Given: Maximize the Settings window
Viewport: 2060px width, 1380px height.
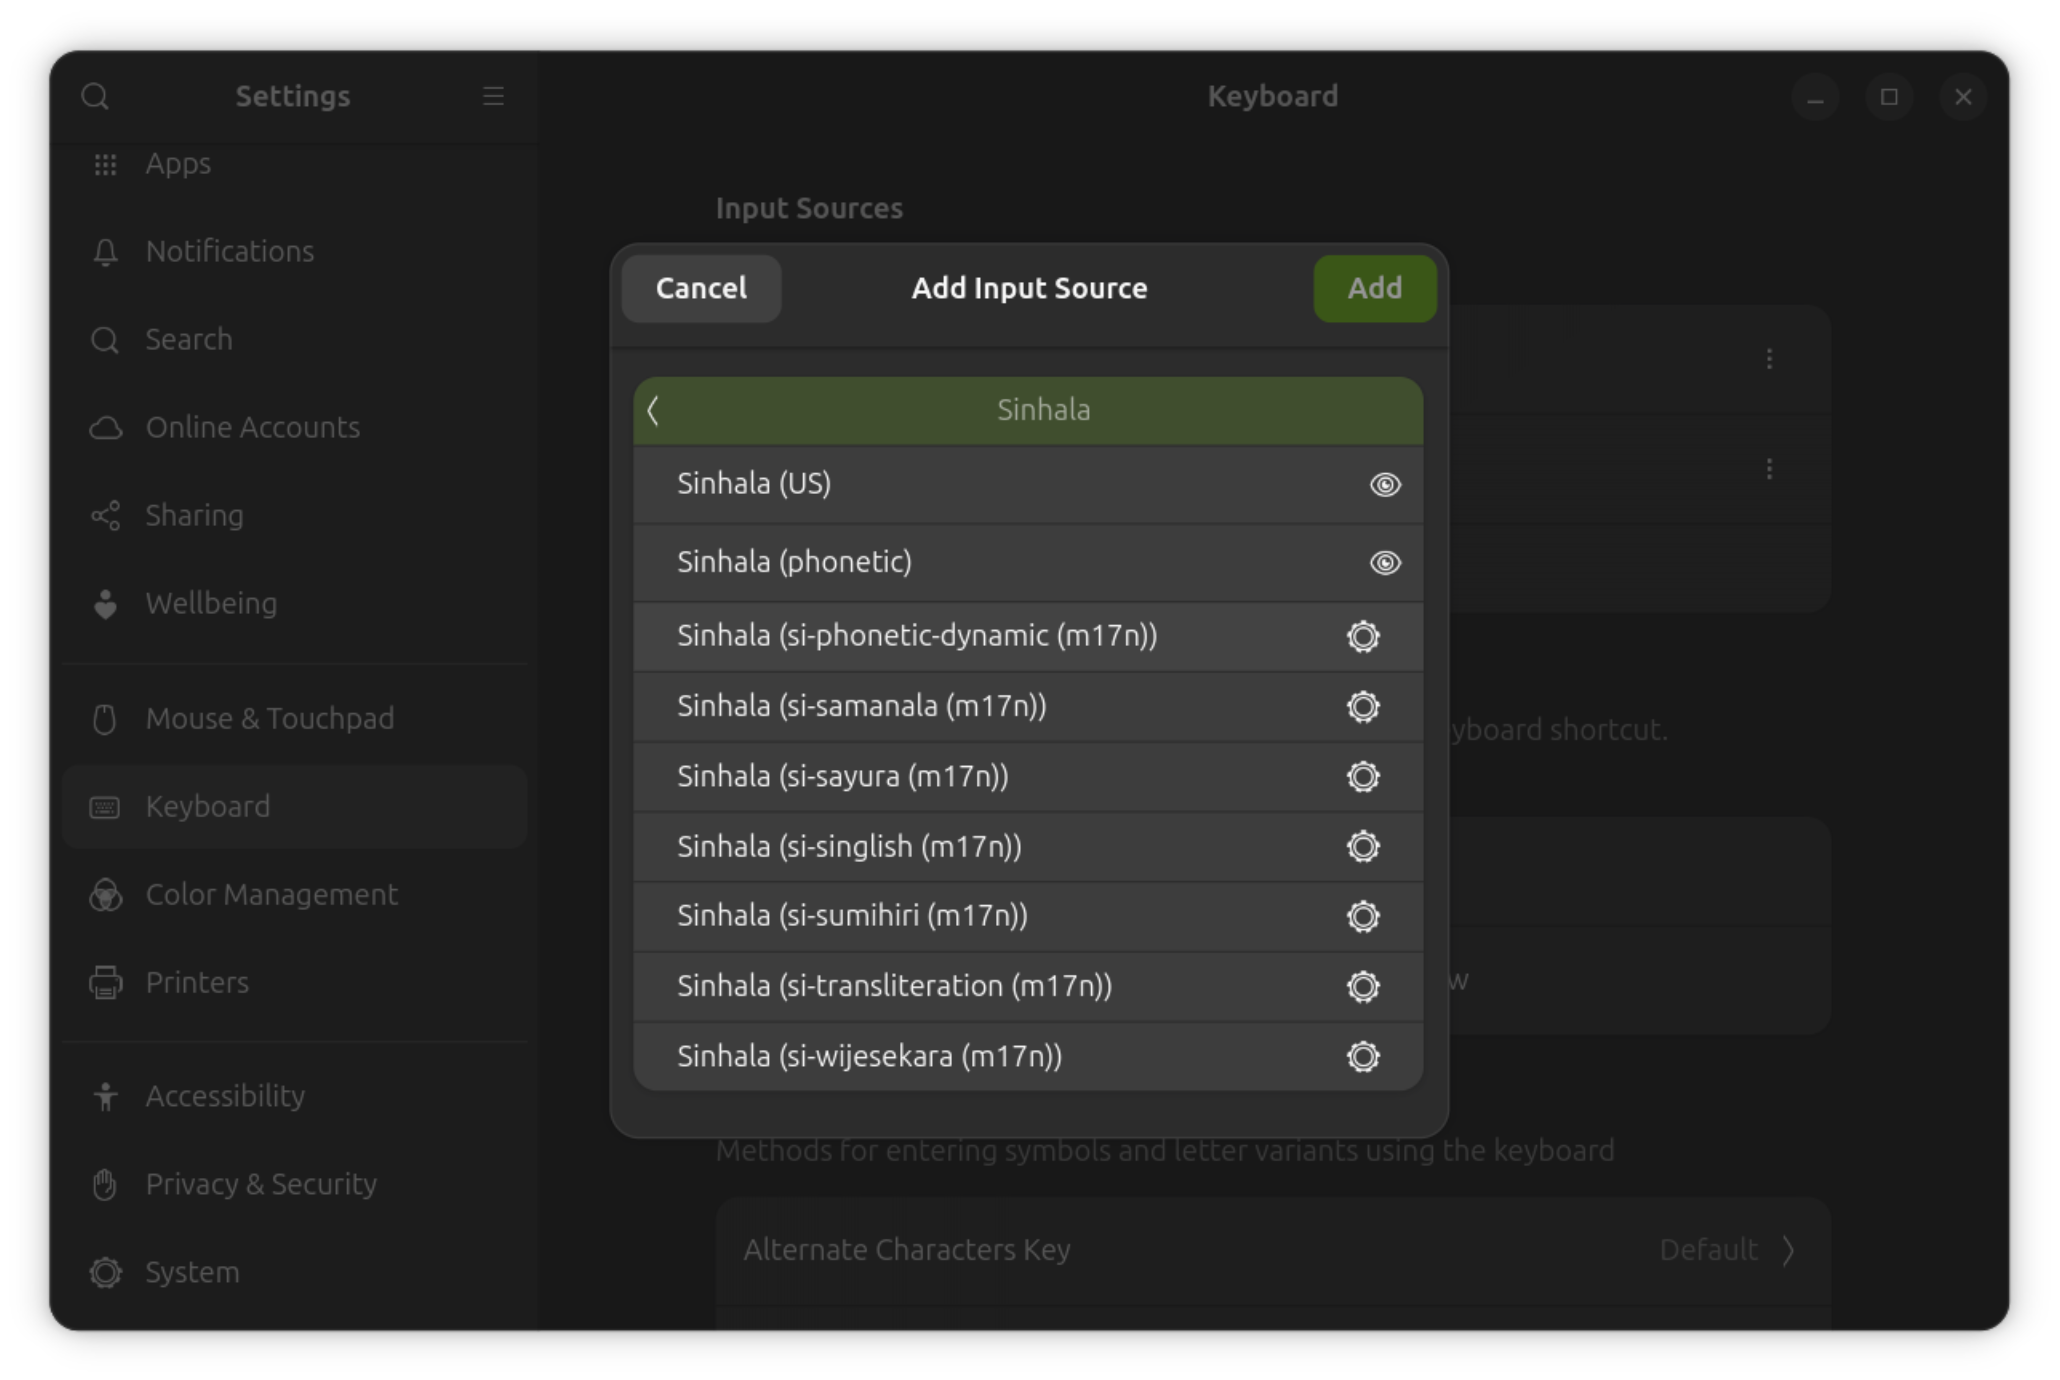Looking at the screenshot, I should [1889, 97].
